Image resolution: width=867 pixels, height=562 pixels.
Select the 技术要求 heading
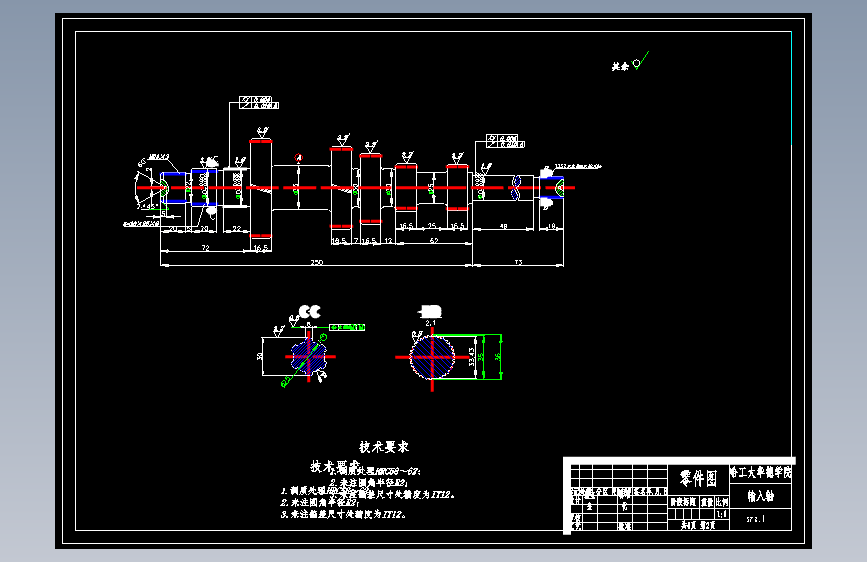click(x=384, y=446)
